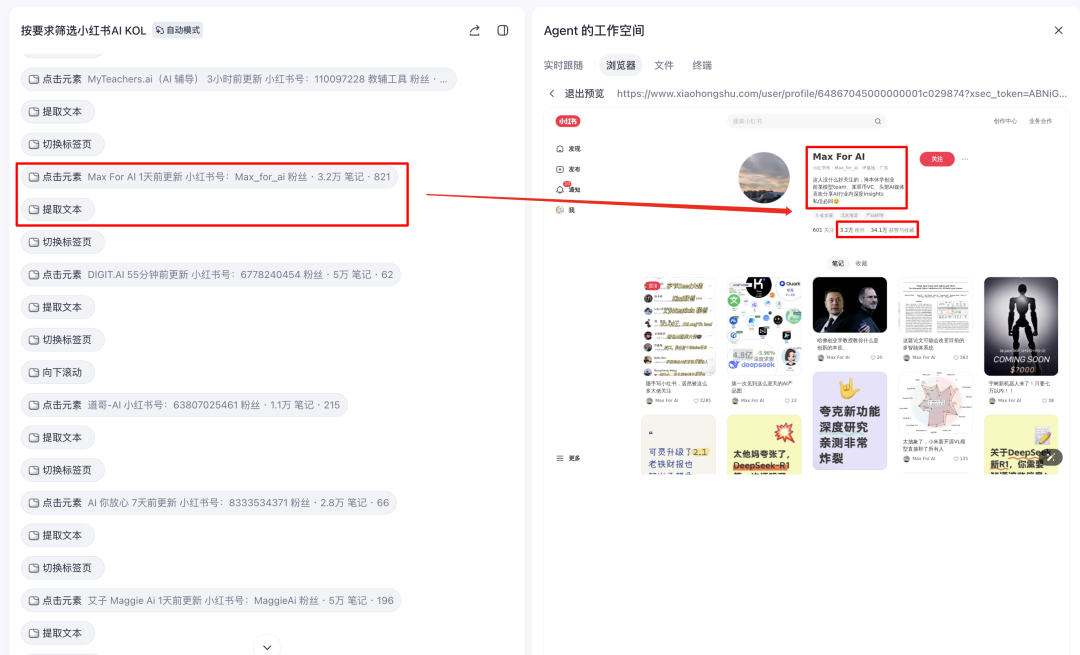Open the AI 你放心 点击元素 step

(209, 503)
